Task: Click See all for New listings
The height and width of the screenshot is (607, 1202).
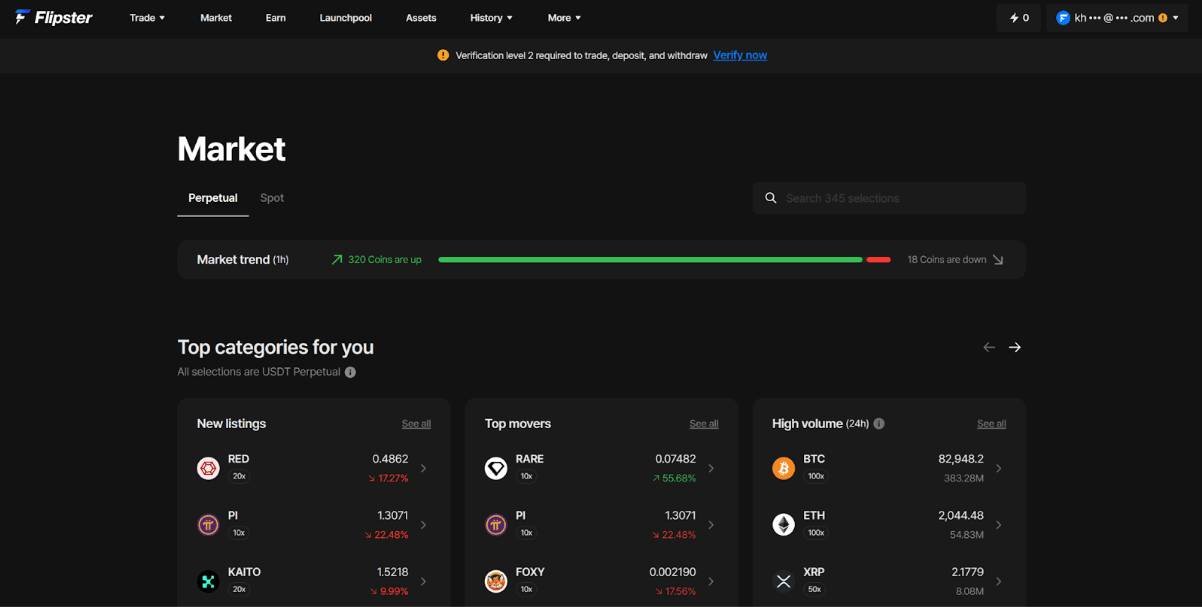Action: [416, 424]
